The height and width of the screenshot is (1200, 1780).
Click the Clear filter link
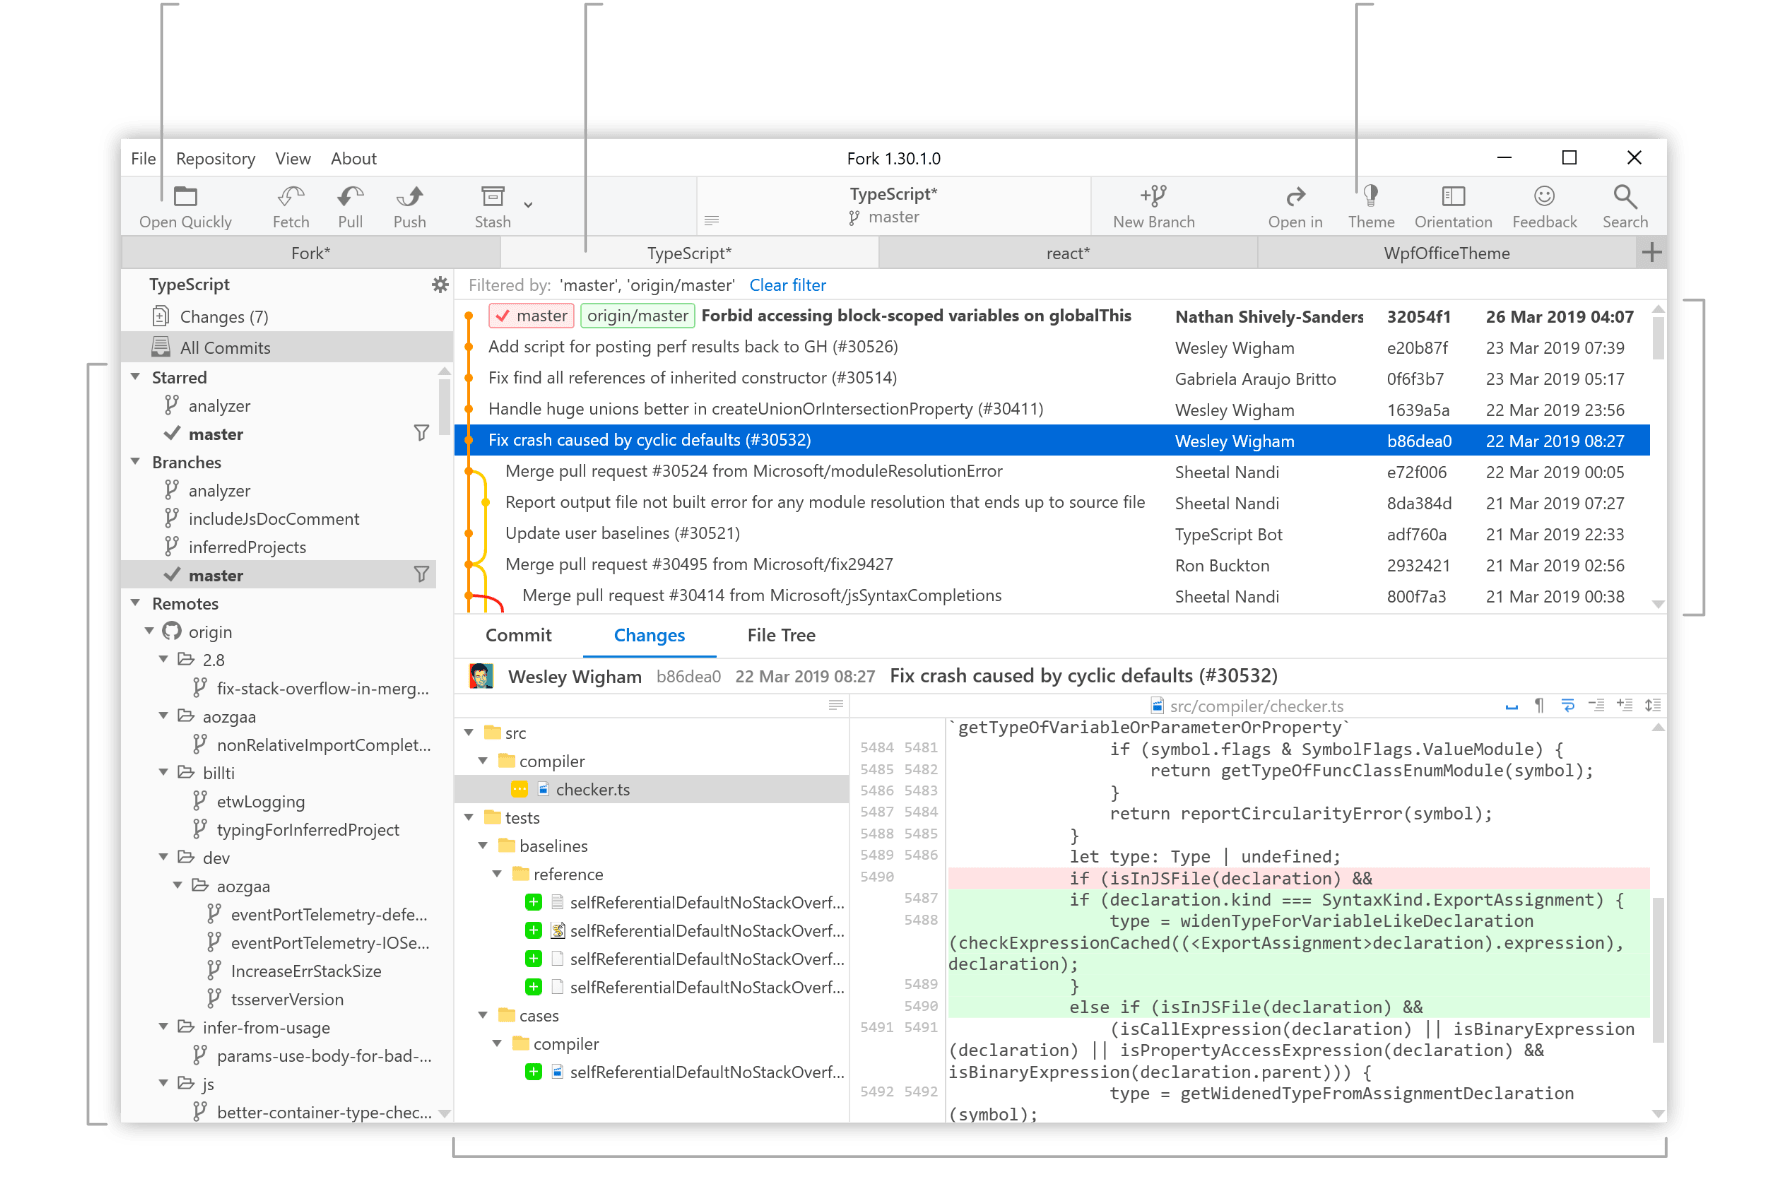click(787, 286)
